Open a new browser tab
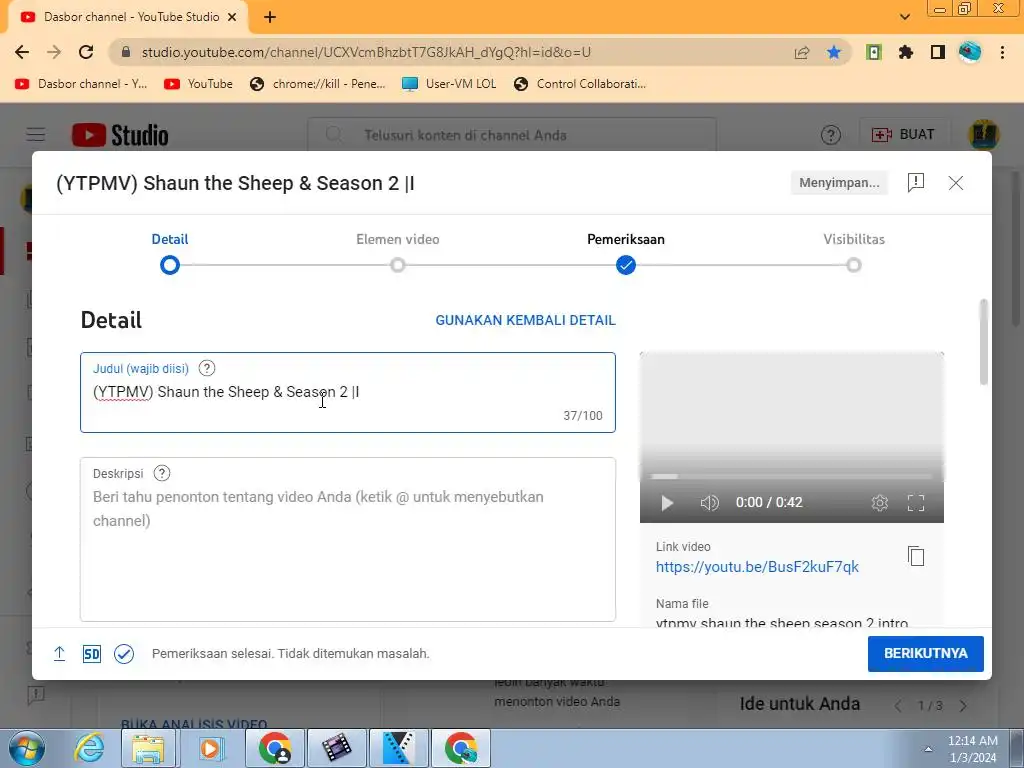The width and height of the screenshot is (1024, 768). click(270, 17)
